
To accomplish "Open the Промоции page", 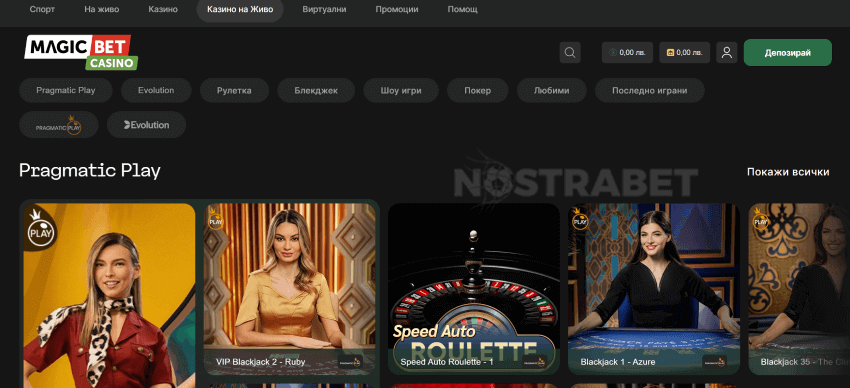I will [x=397, y=10].
